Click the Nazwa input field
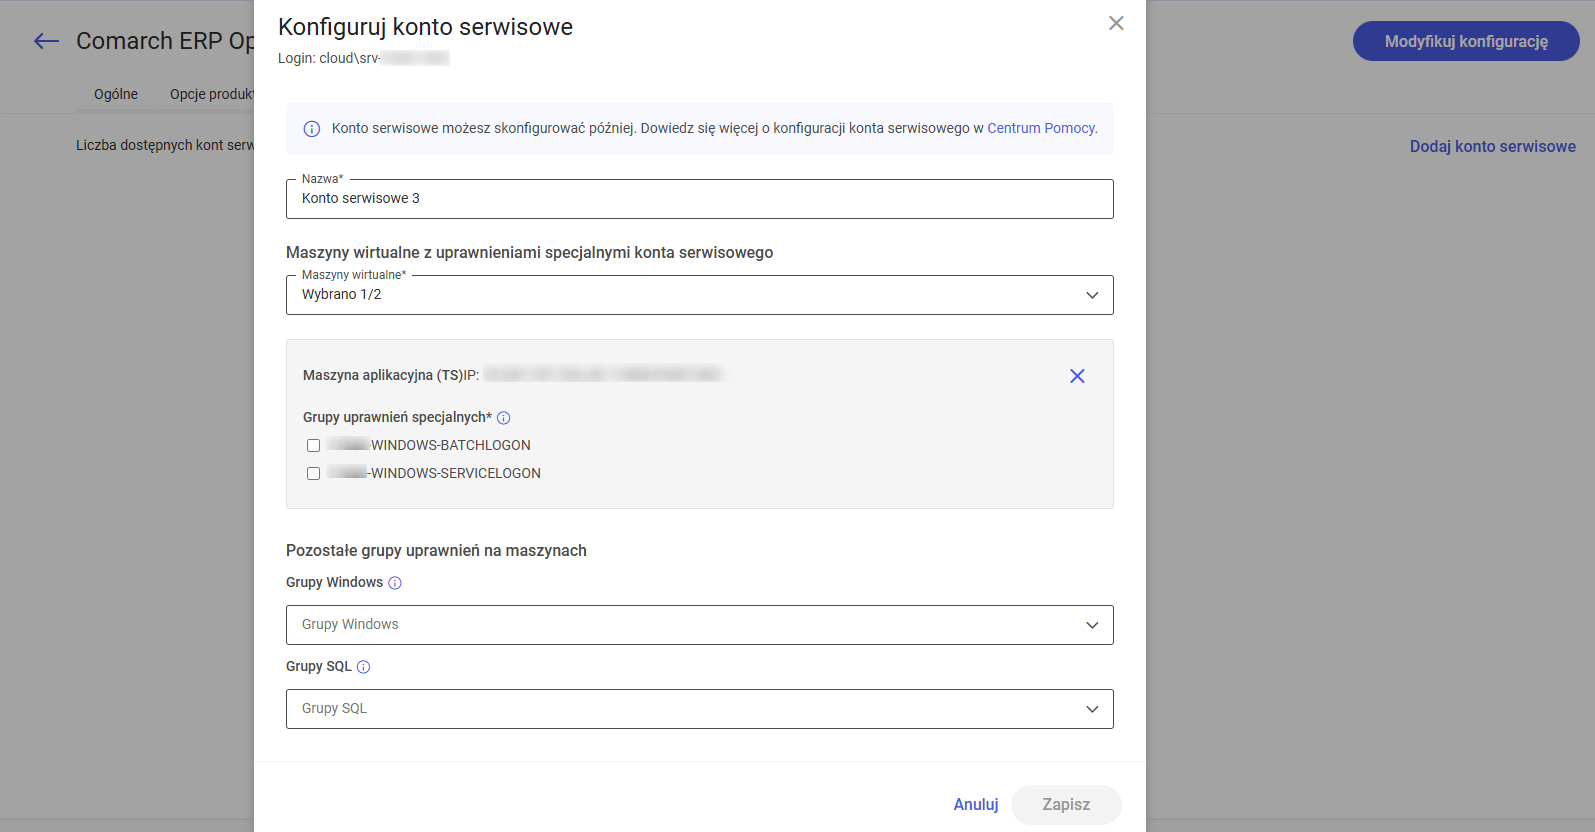The width and height of the screenshot is (1595, 832). click(699, 199)
